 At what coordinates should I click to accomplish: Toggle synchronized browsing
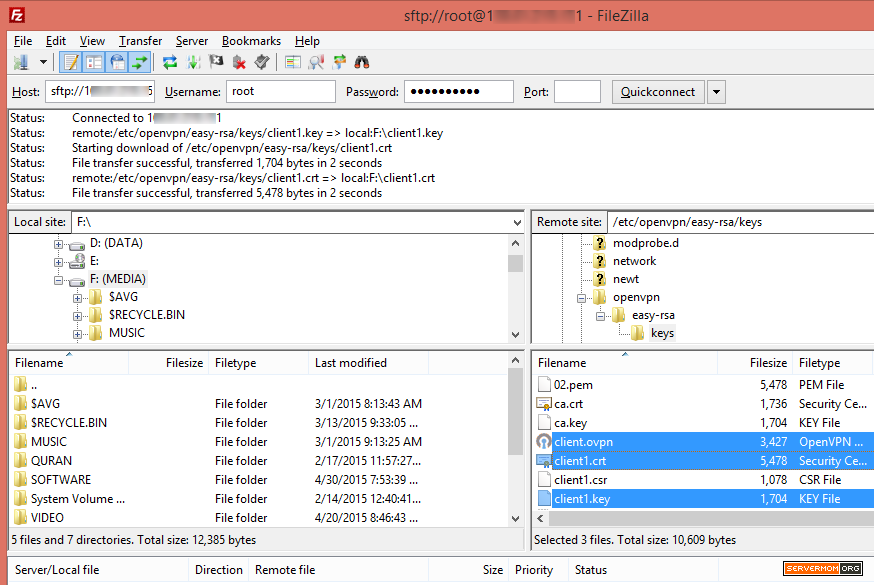[339, 62]
